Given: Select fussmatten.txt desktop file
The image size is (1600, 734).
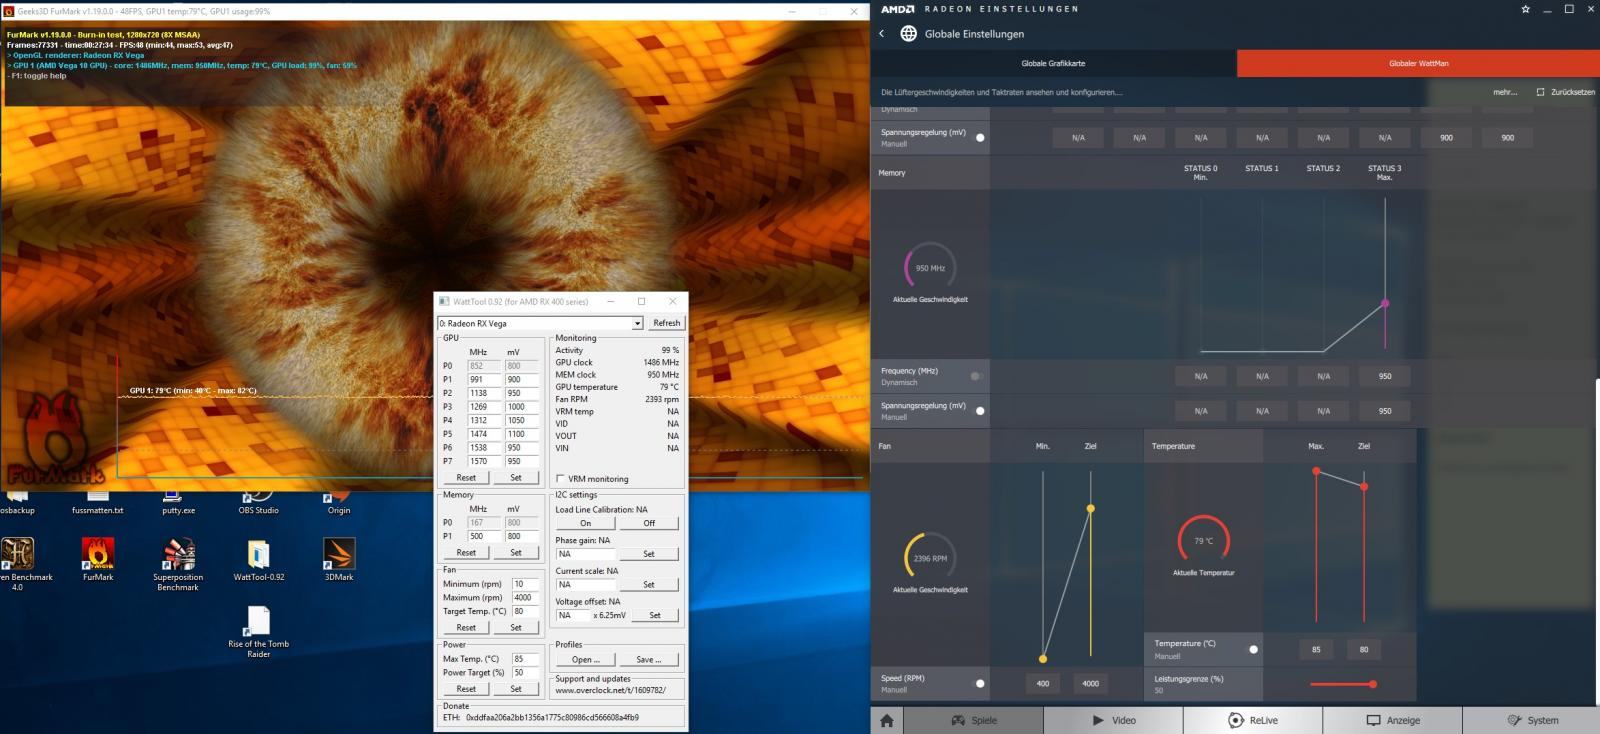Looking at the screenshot, I should click(x=98, y=502).
